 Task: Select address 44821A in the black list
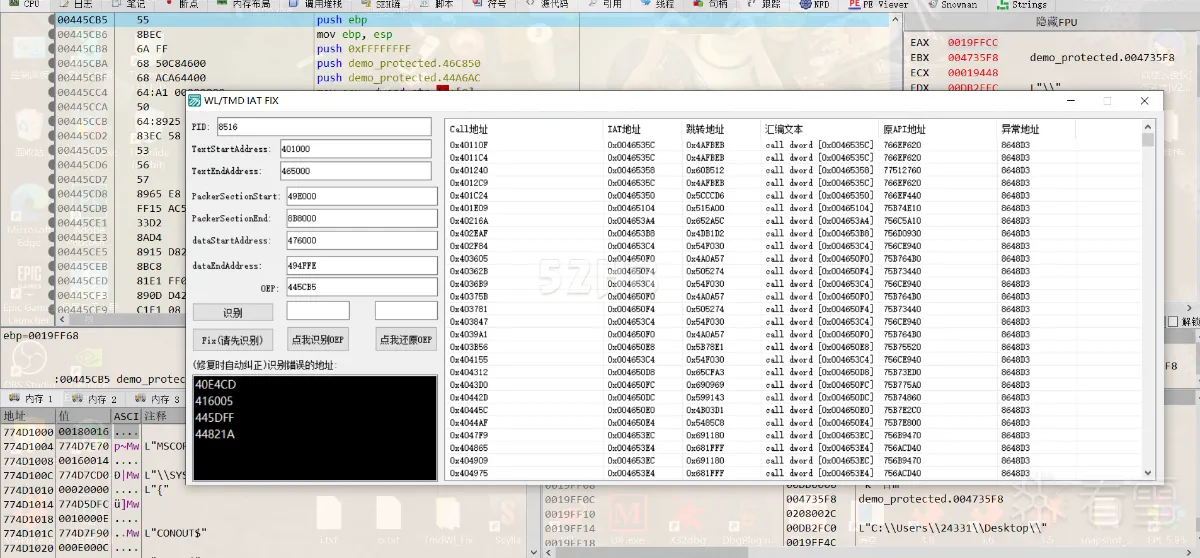[x=216, y=433]
